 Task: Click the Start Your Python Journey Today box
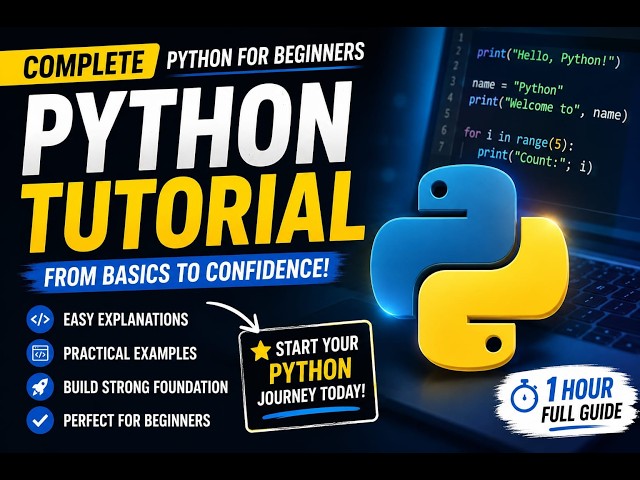click(x=309, y=376)
